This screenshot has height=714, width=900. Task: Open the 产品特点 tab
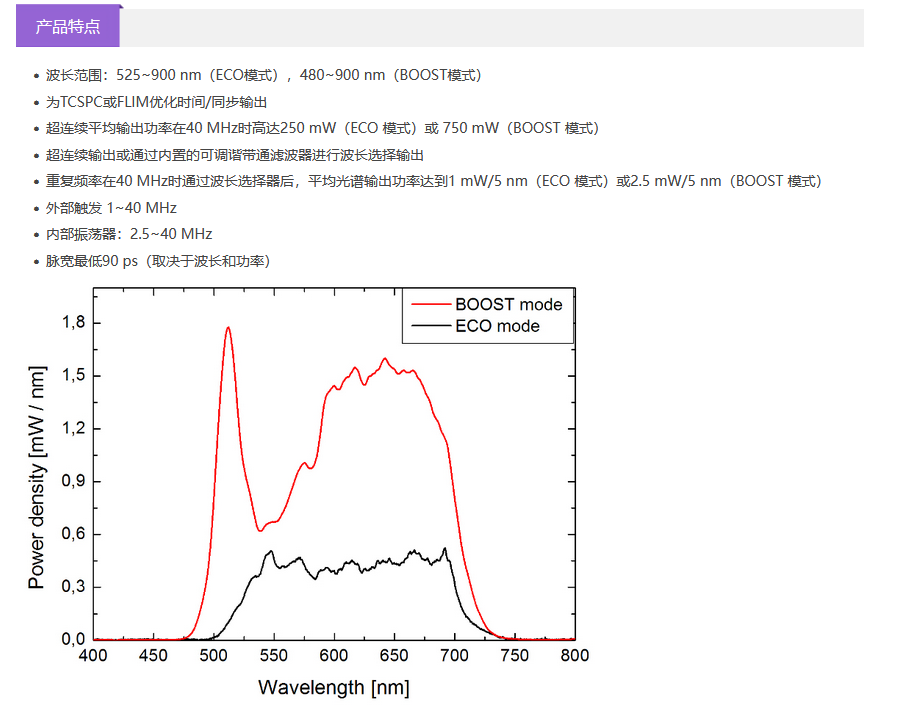[x=68, y=27]
